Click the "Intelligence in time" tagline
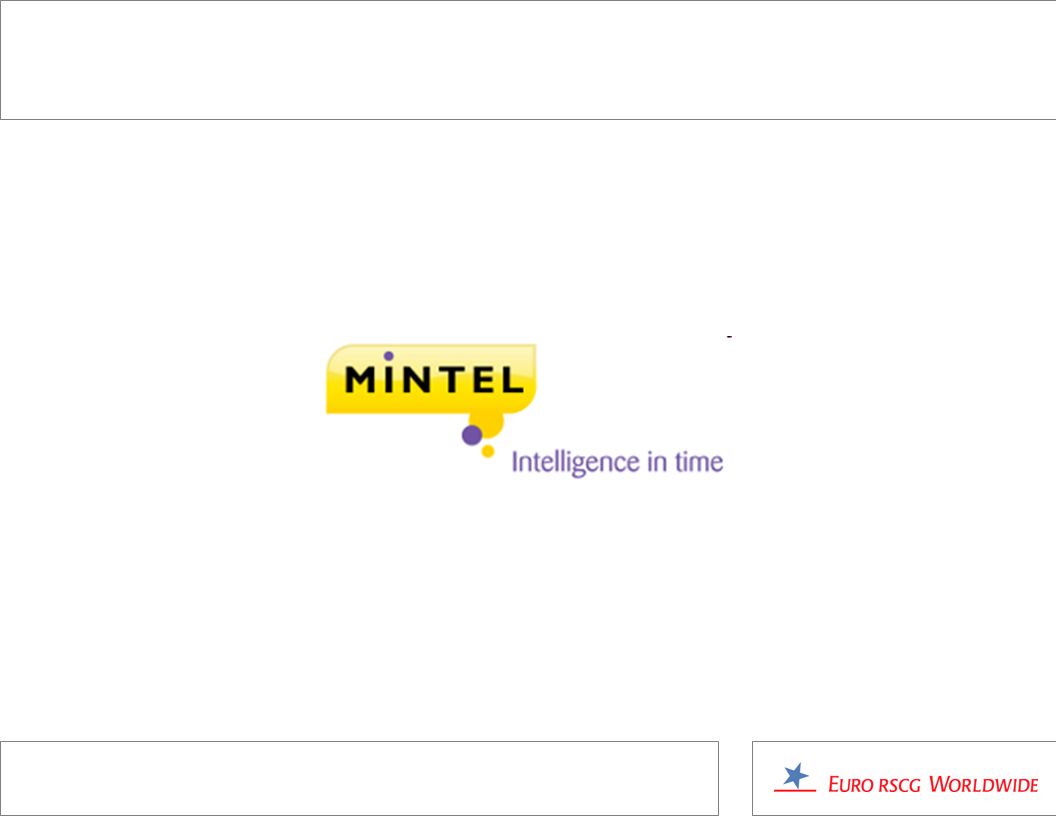Screen dimensions: 1056x816 [x=617, y=463]
